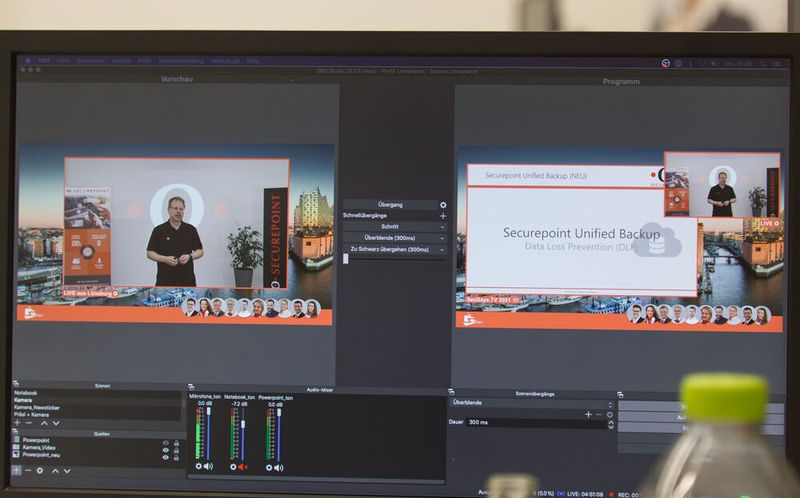Click the source type icon beside Powerpoint_neu
The image size is (800, 498).
click(x=16, y=454)
